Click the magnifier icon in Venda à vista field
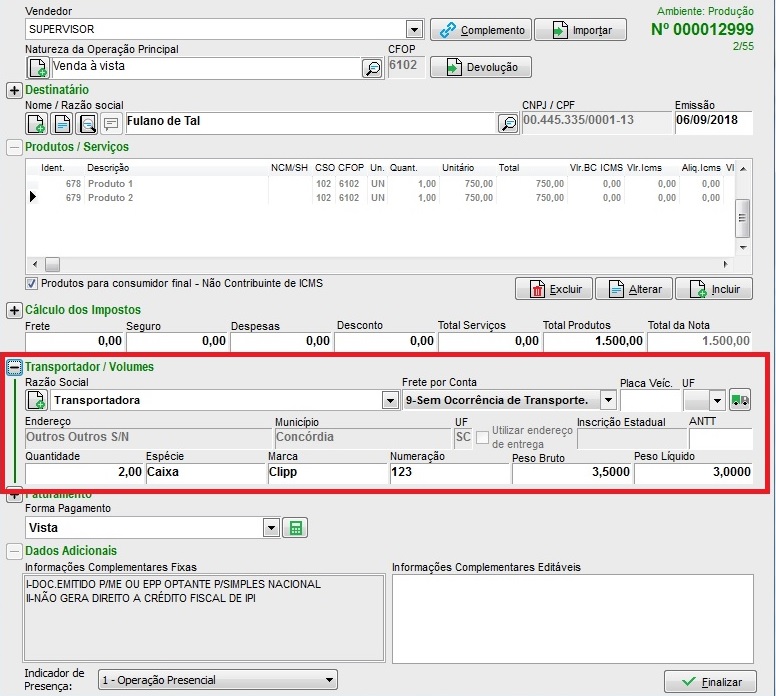This screenshot has height=696, width=776. click(x=371, y=68)
